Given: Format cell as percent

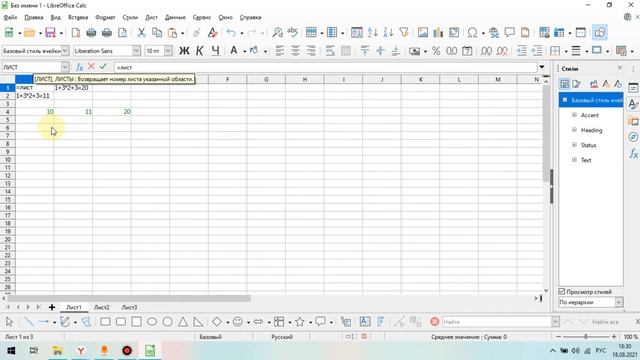Looking at the screenshot, I should (436, 51).
